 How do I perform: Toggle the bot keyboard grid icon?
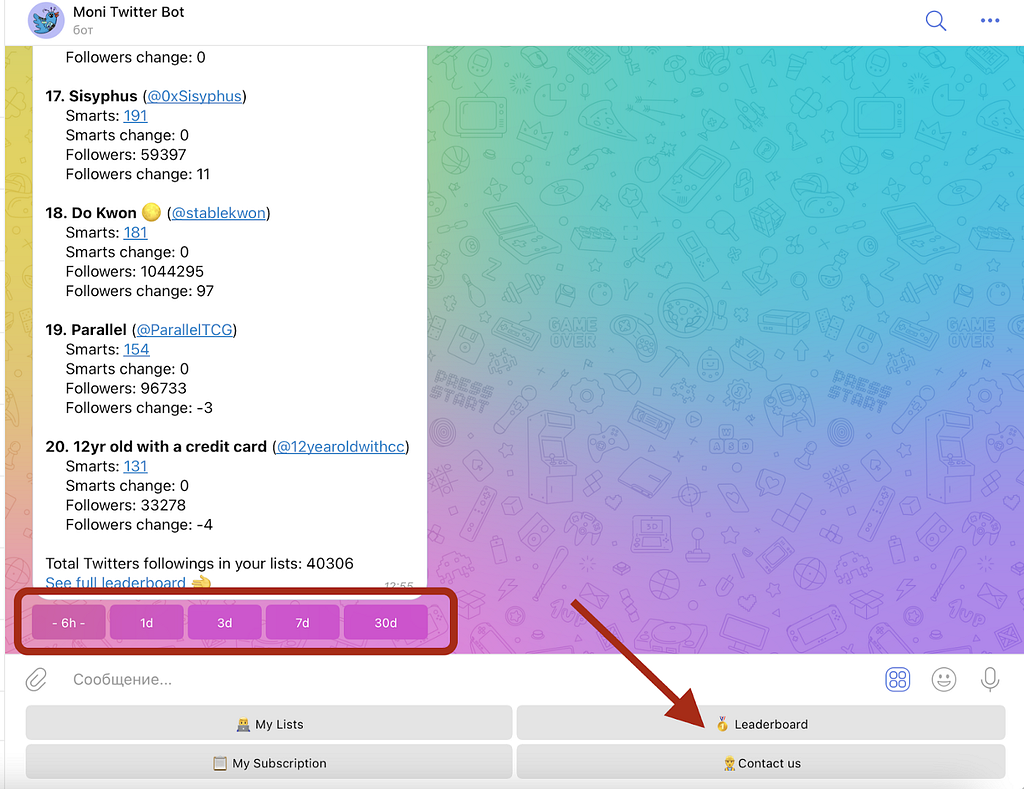[x=897, y=679]
